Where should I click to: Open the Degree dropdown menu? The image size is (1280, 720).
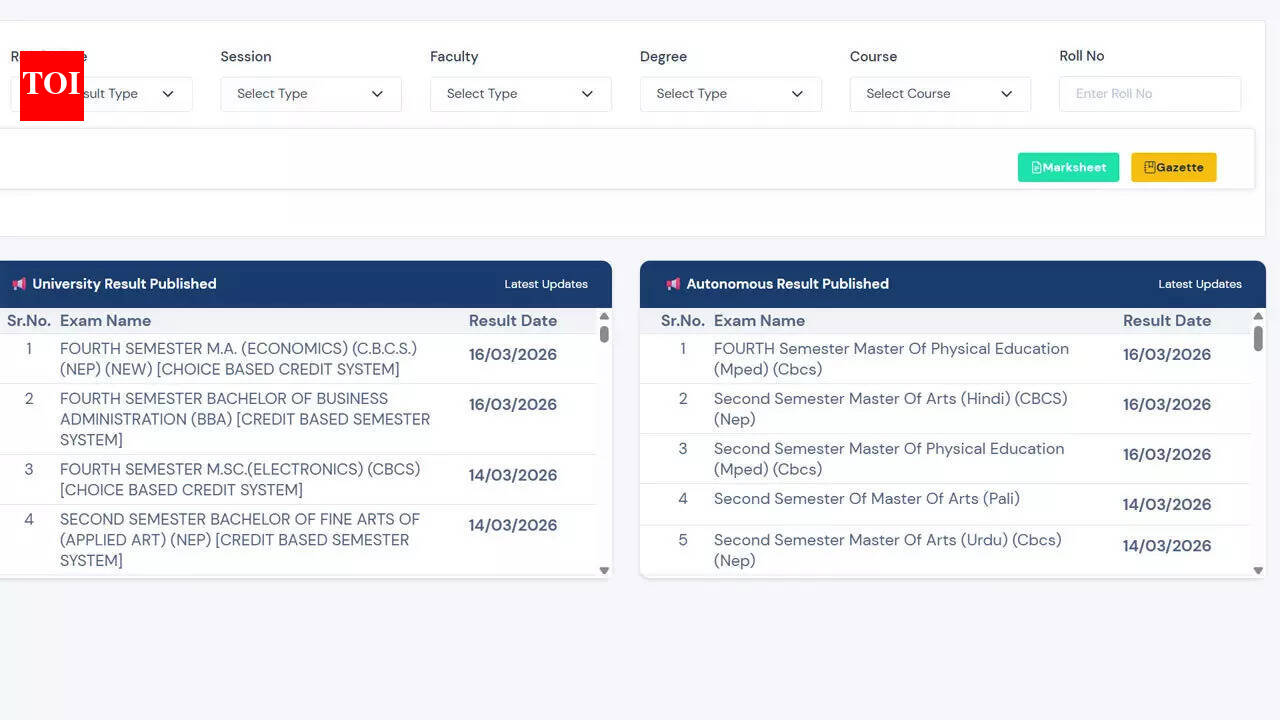tap(730, 94)
